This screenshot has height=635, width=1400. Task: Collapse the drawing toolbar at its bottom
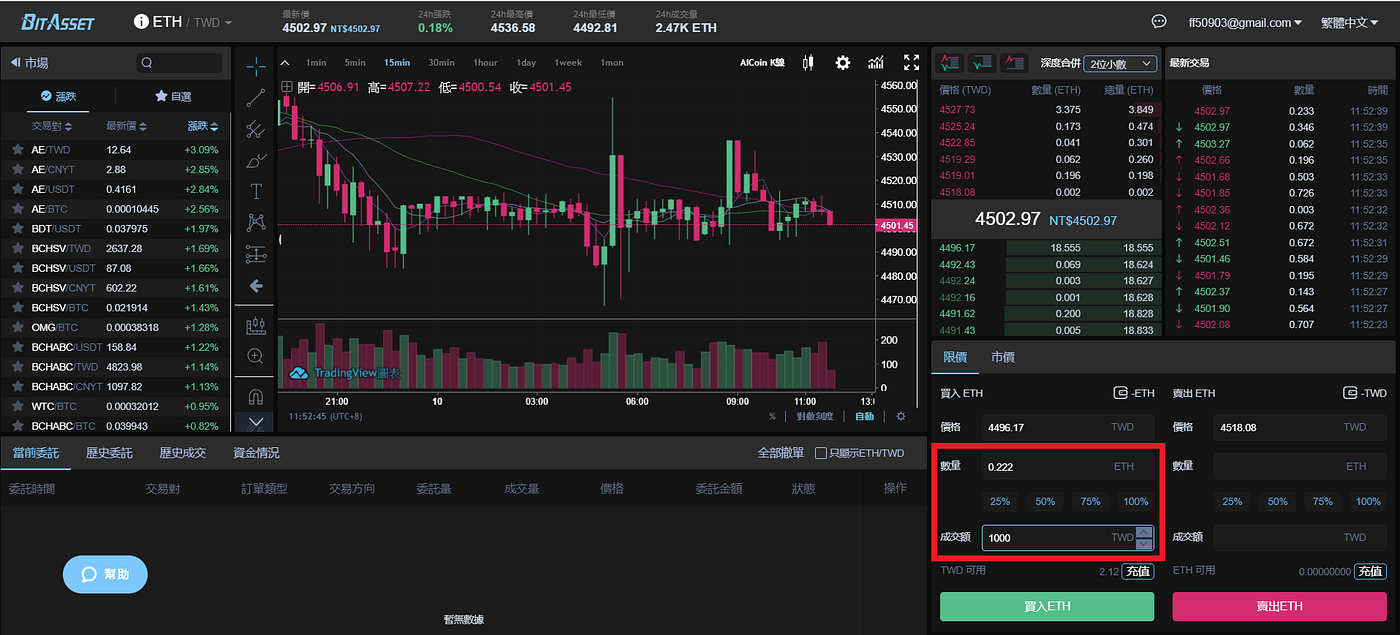coord(256,422)
